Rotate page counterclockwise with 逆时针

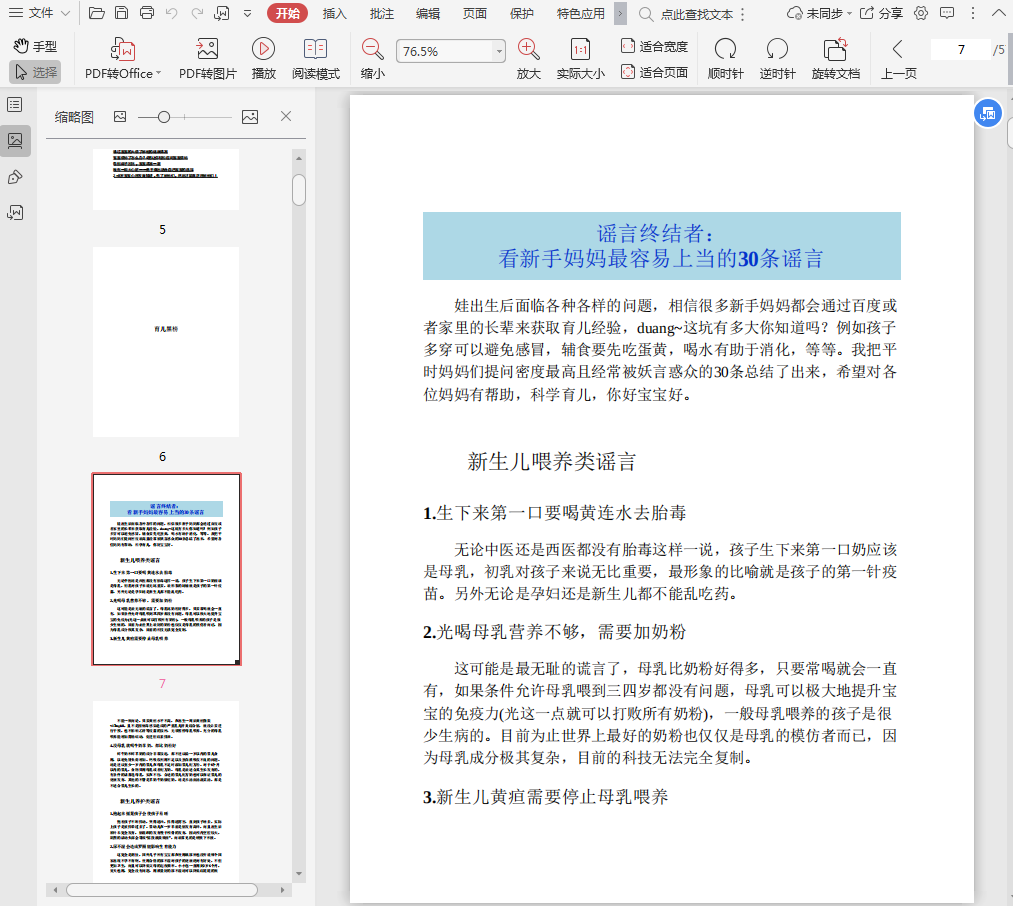pyautogui.click(x=777, y=50)
